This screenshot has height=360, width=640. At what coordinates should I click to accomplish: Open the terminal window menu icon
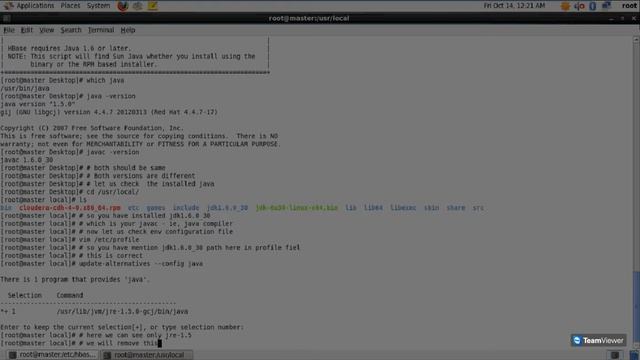pyautogui.click(x=7, y=18)
